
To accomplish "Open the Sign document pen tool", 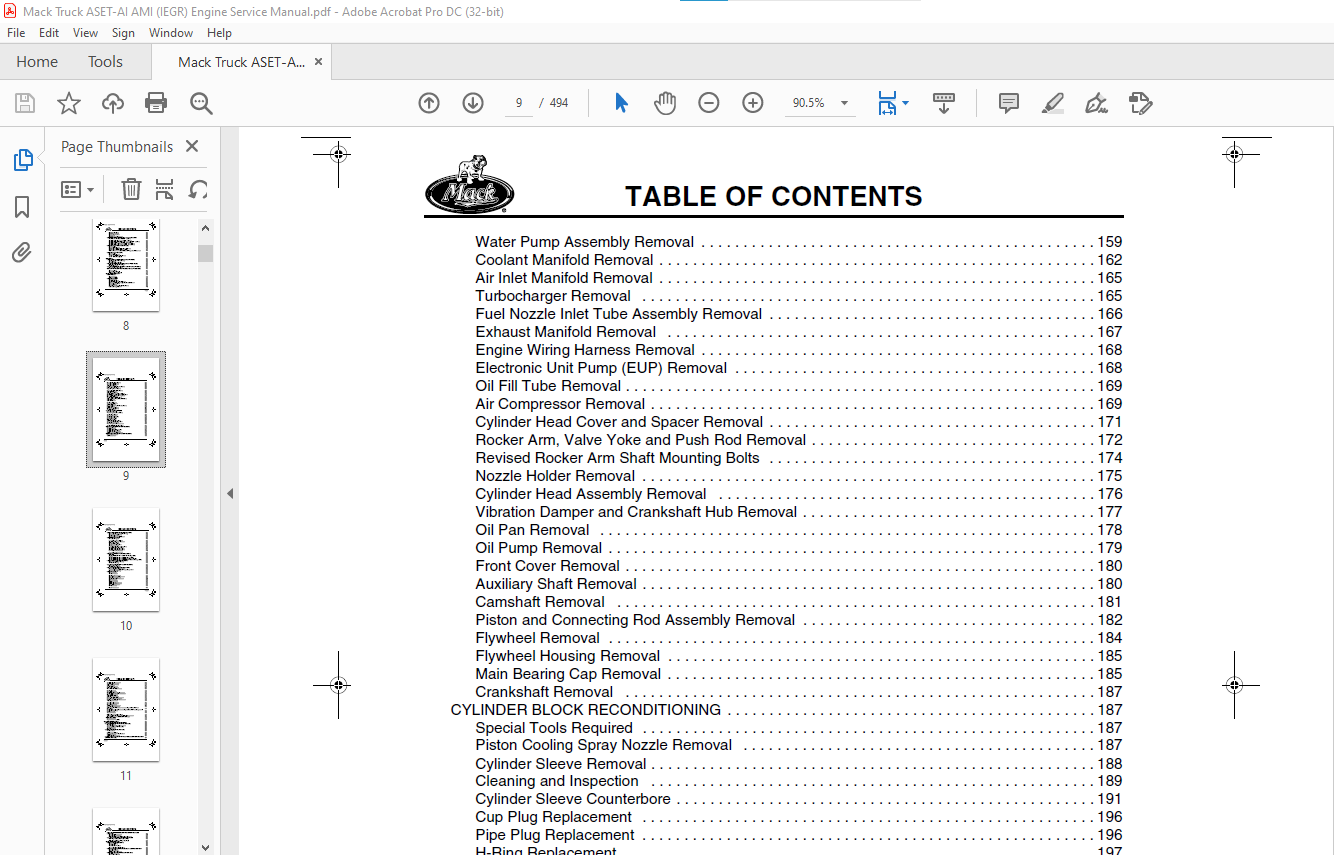I will [x=1096, y=103].
